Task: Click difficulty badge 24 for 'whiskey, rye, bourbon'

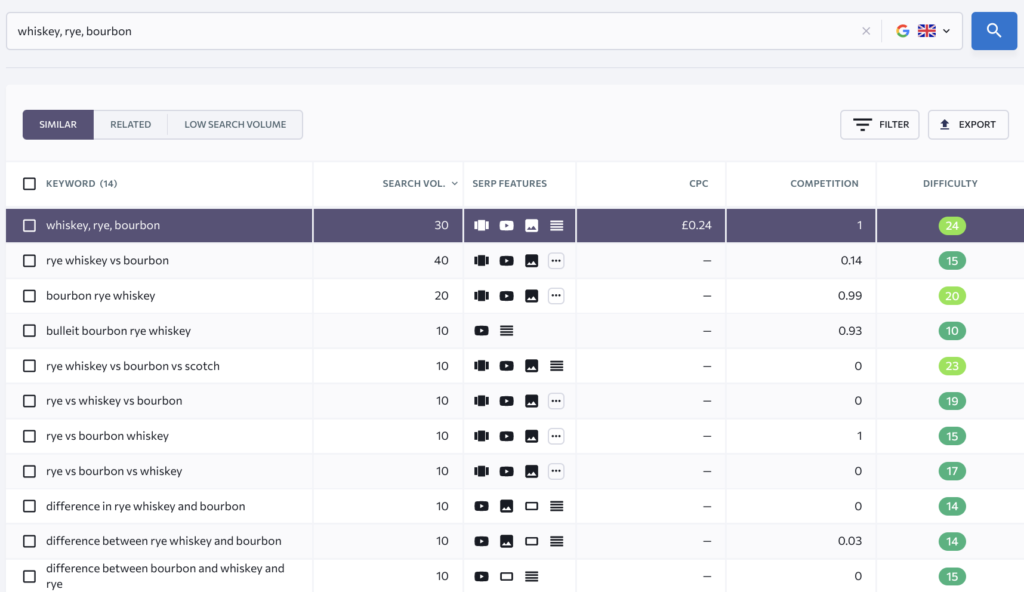Action: 952,225
